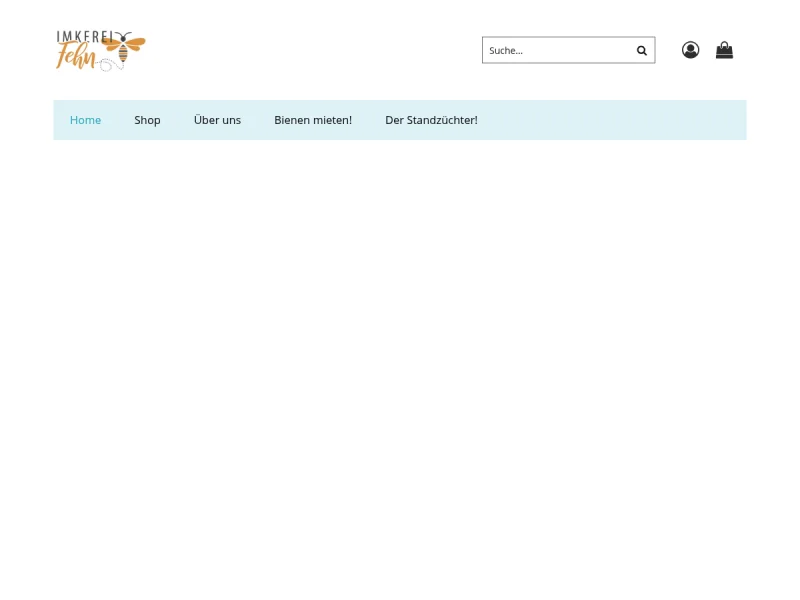Open the Shop menu item
The image size is (800, 600).
[147, 120]
